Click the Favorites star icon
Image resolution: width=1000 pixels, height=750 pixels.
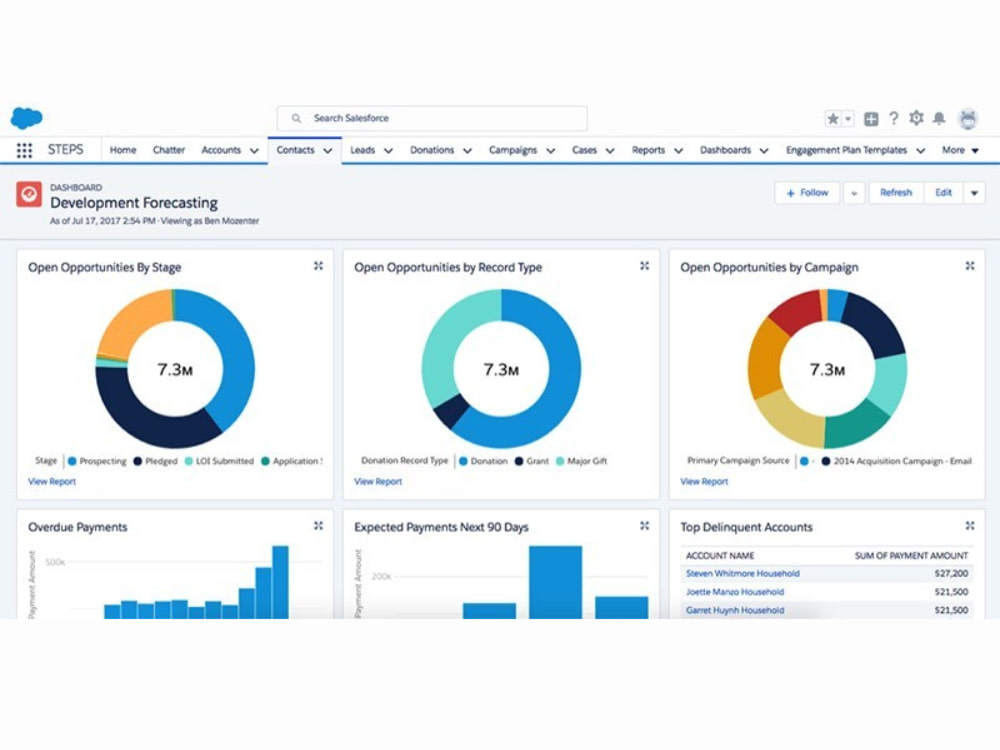[833, 119]
